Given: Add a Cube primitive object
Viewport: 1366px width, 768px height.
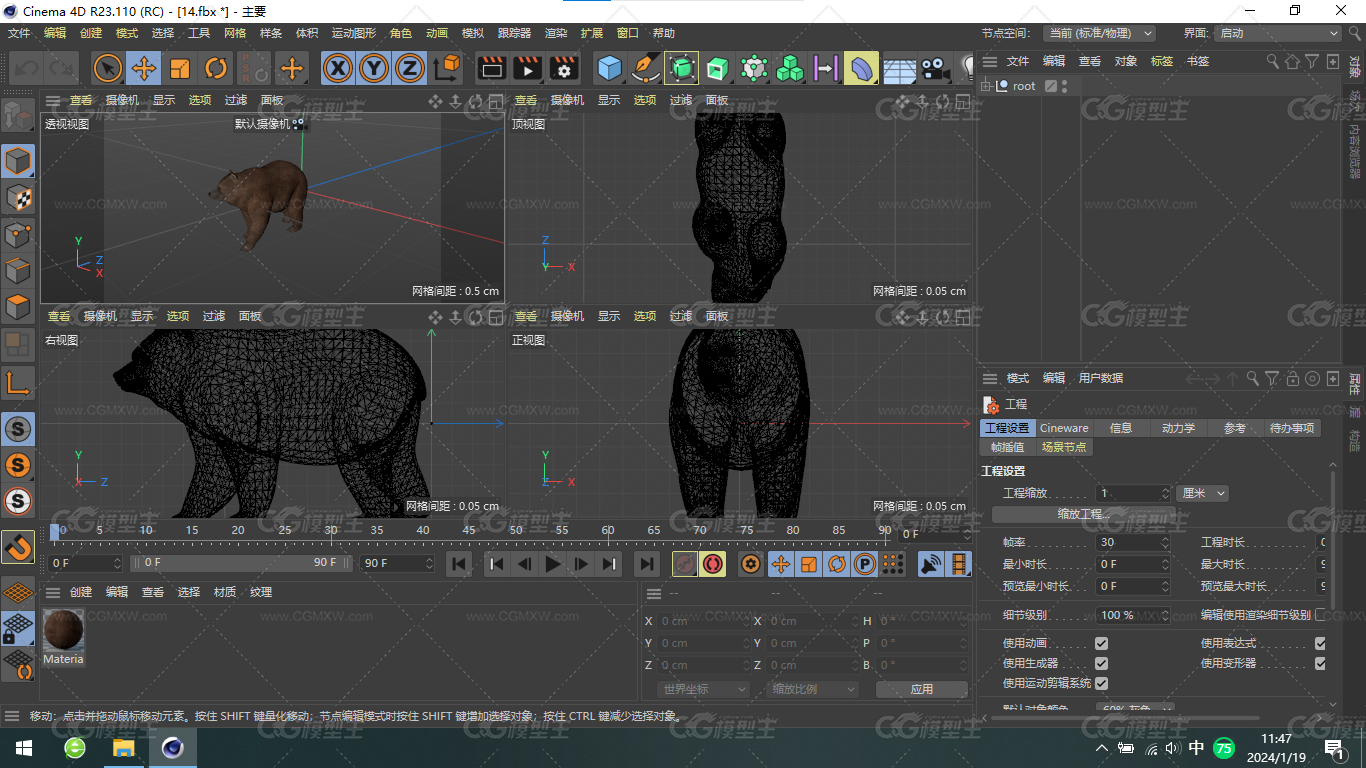Looking at the screenshot, I should pos(609,68).
